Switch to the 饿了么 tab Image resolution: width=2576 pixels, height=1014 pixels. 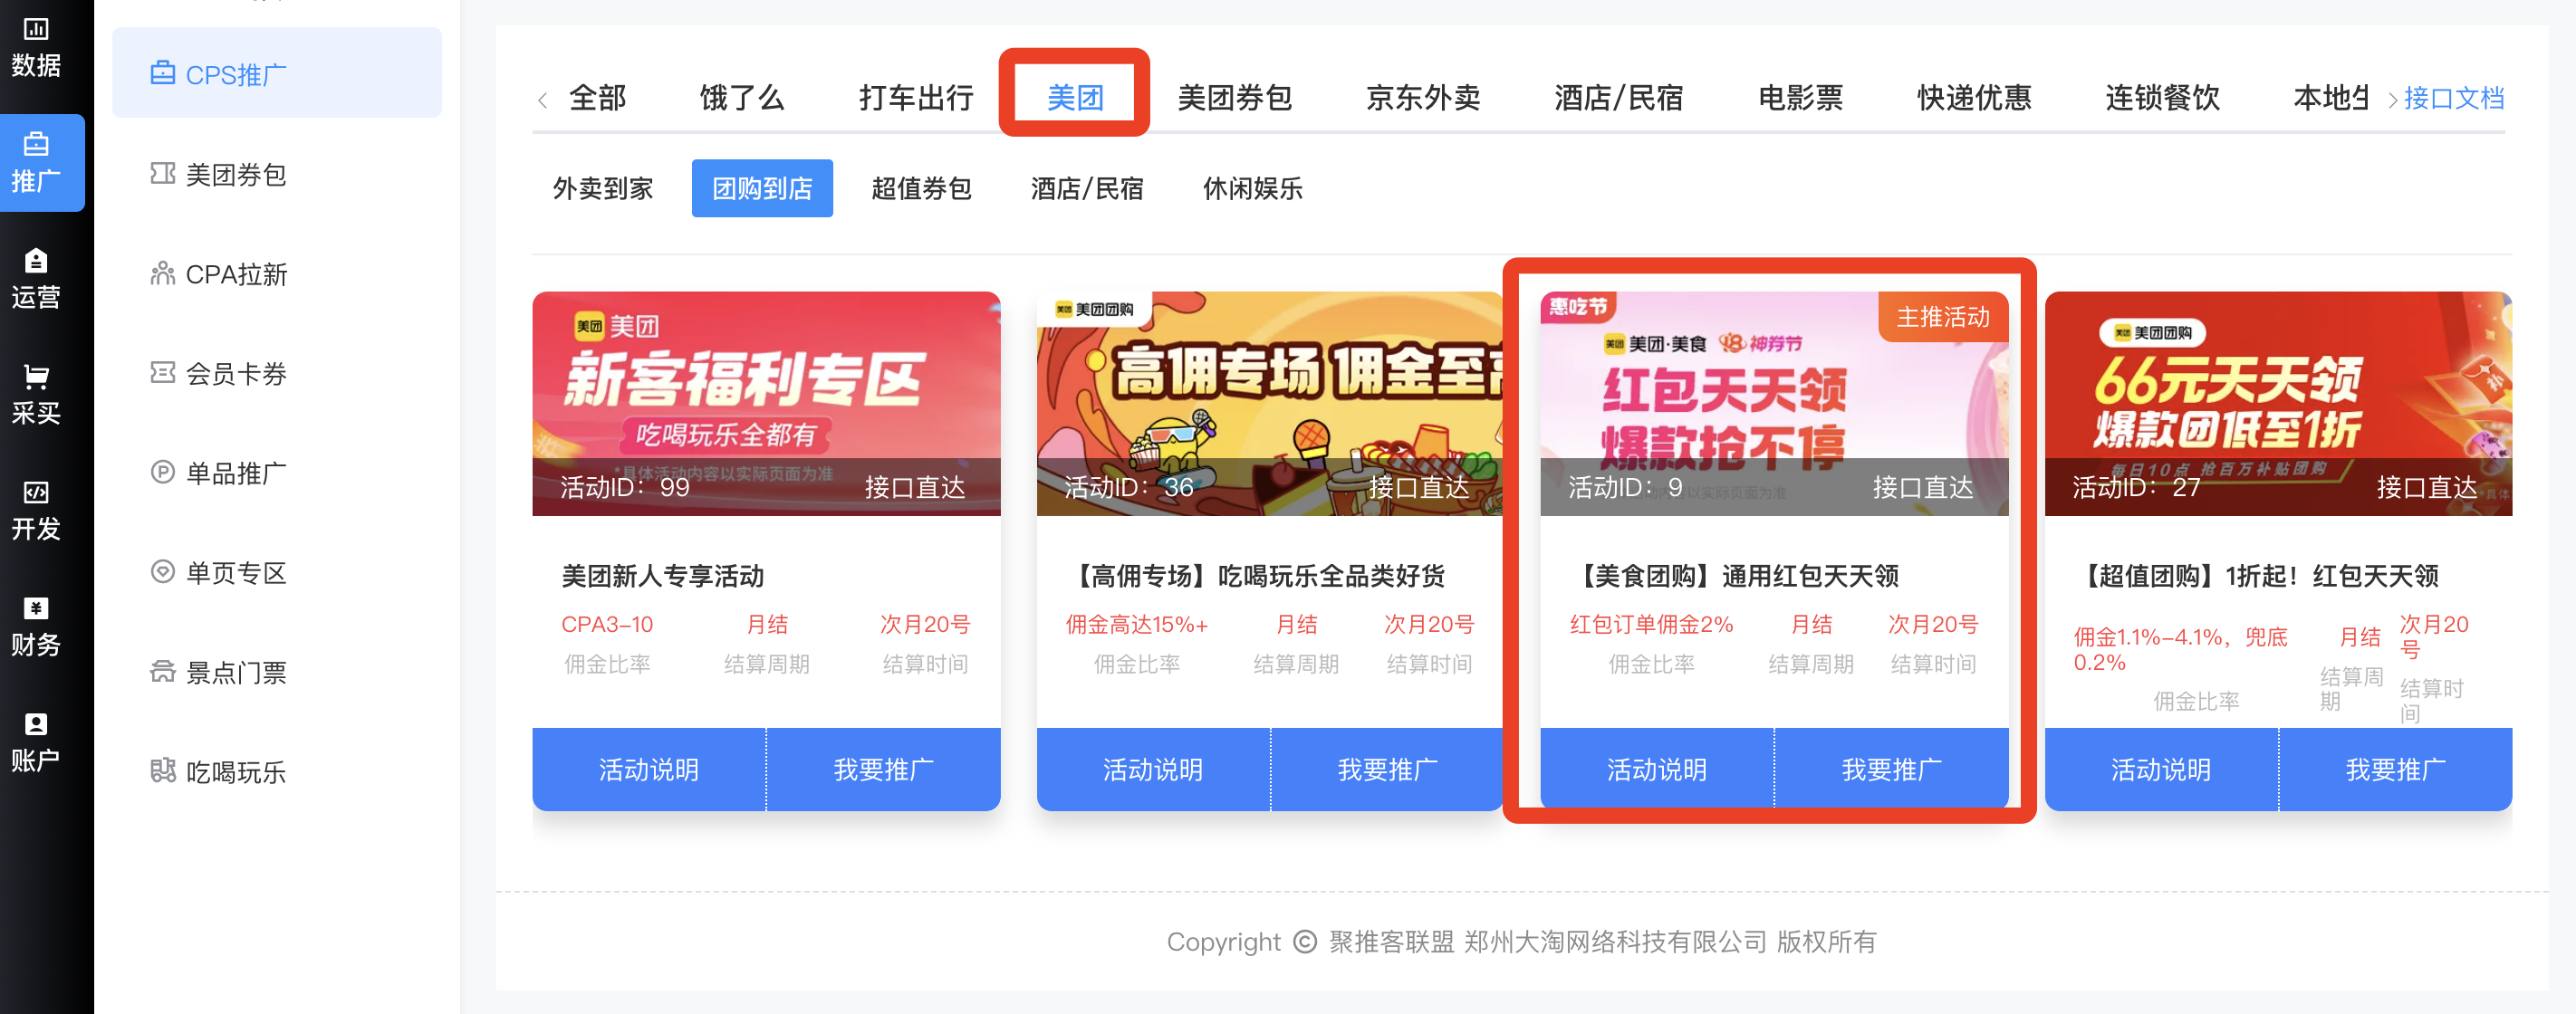(x=741, y=98)
